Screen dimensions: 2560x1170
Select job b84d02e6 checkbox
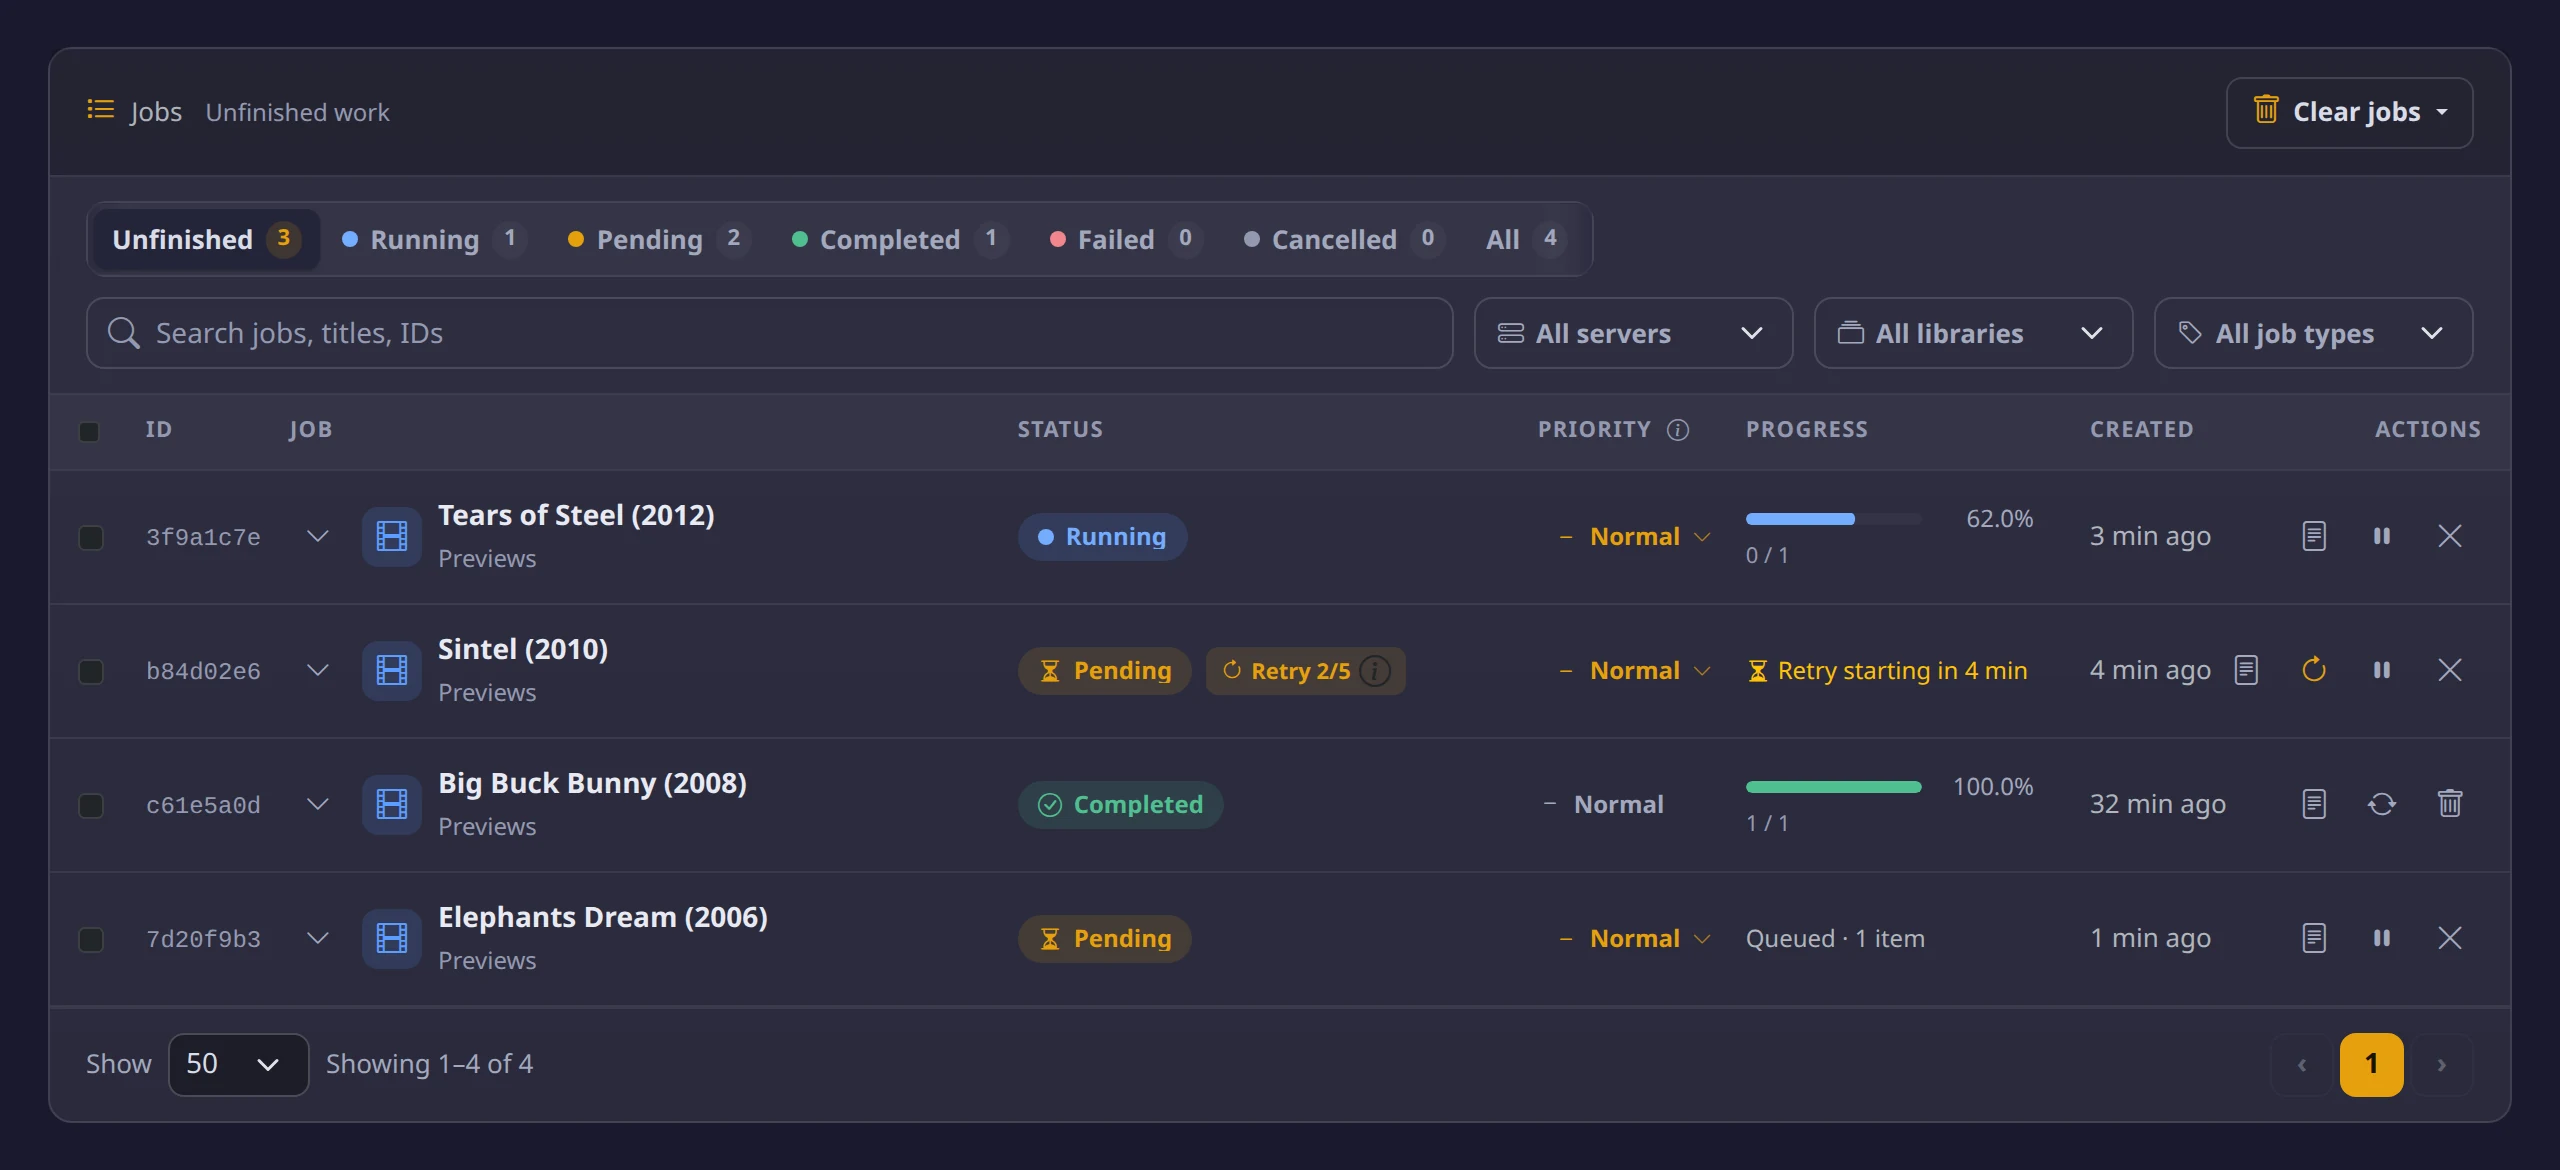(90, 671)
